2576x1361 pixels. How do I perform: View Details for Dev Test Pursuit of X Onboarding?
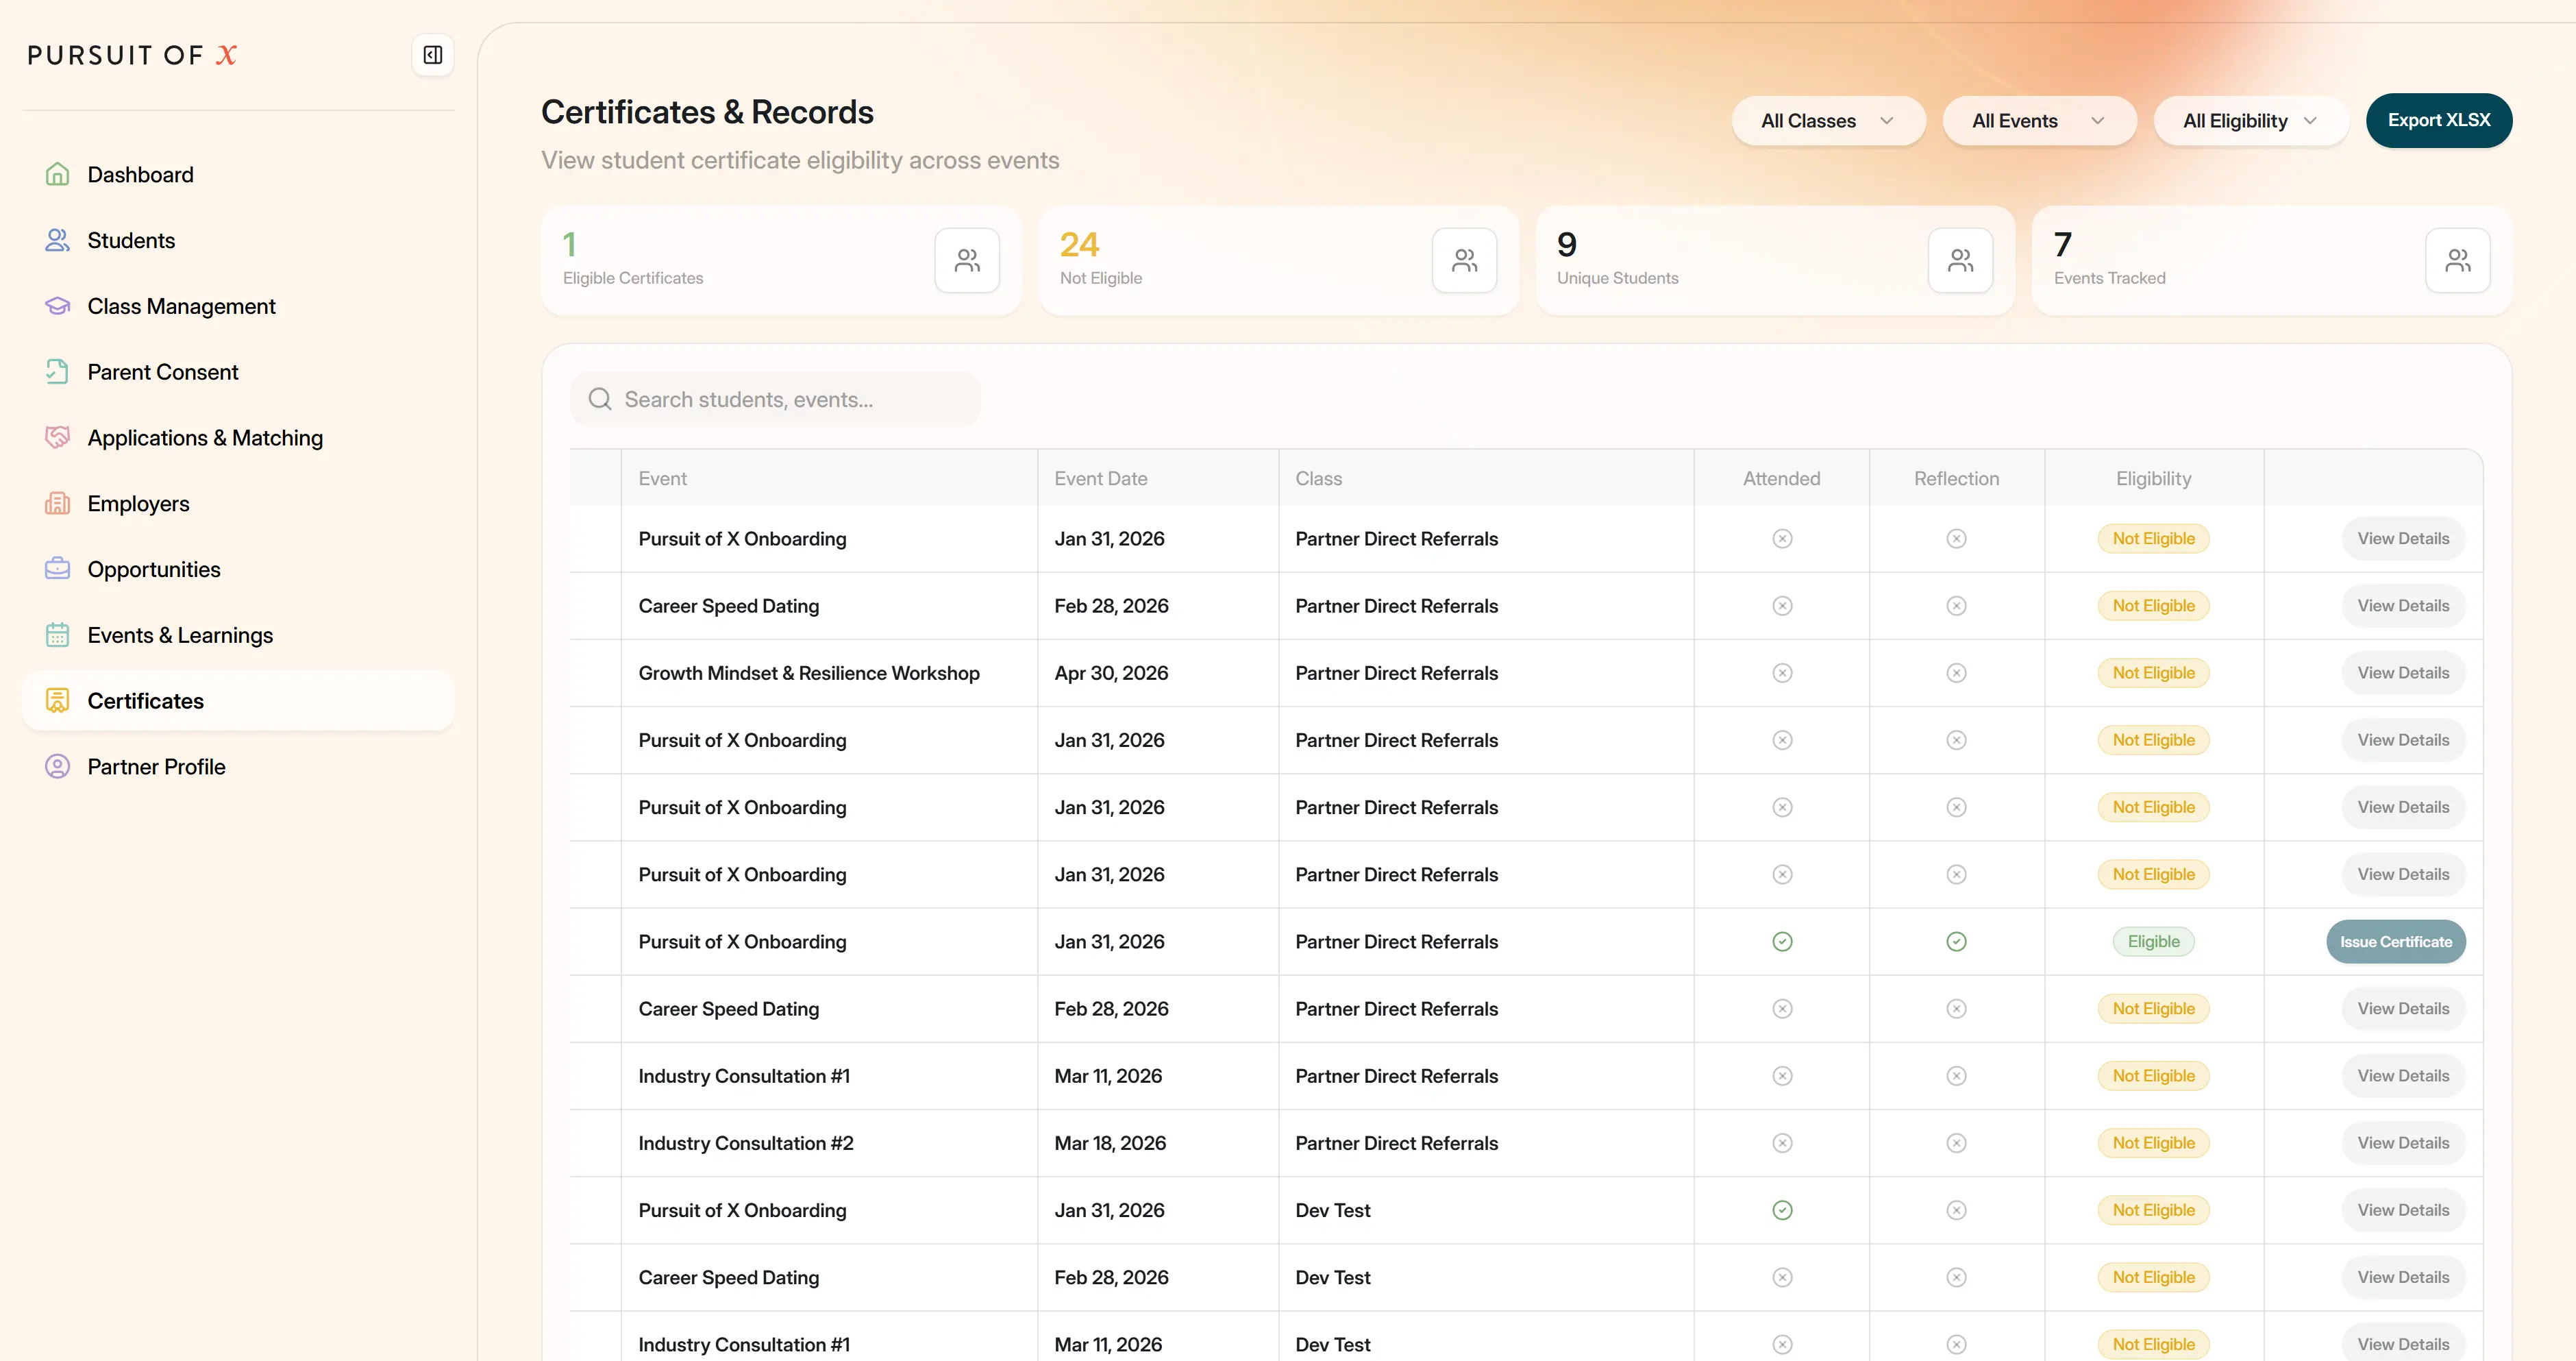tap(2403, 1210)
